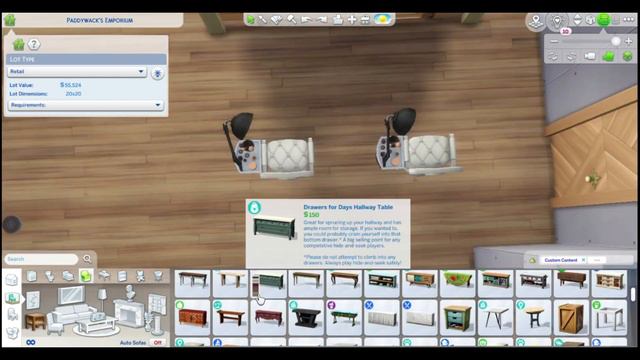Toggle walls view cube icon
640x360 pixels.
[590, 20]
